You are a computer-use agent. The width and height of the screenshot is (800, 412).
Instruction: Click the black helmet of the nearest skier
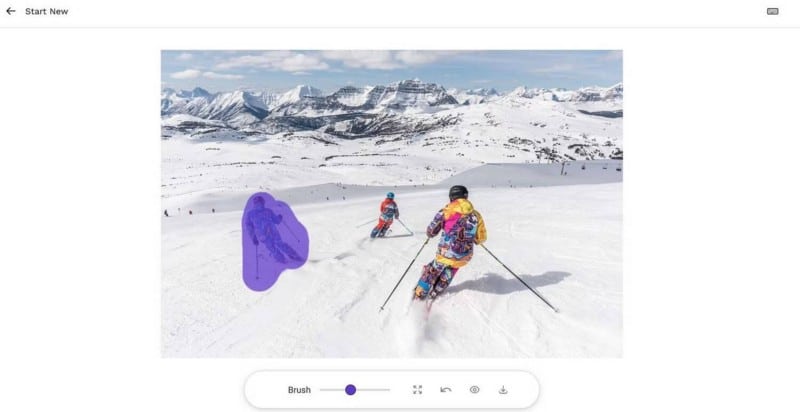tap(458, 192)
